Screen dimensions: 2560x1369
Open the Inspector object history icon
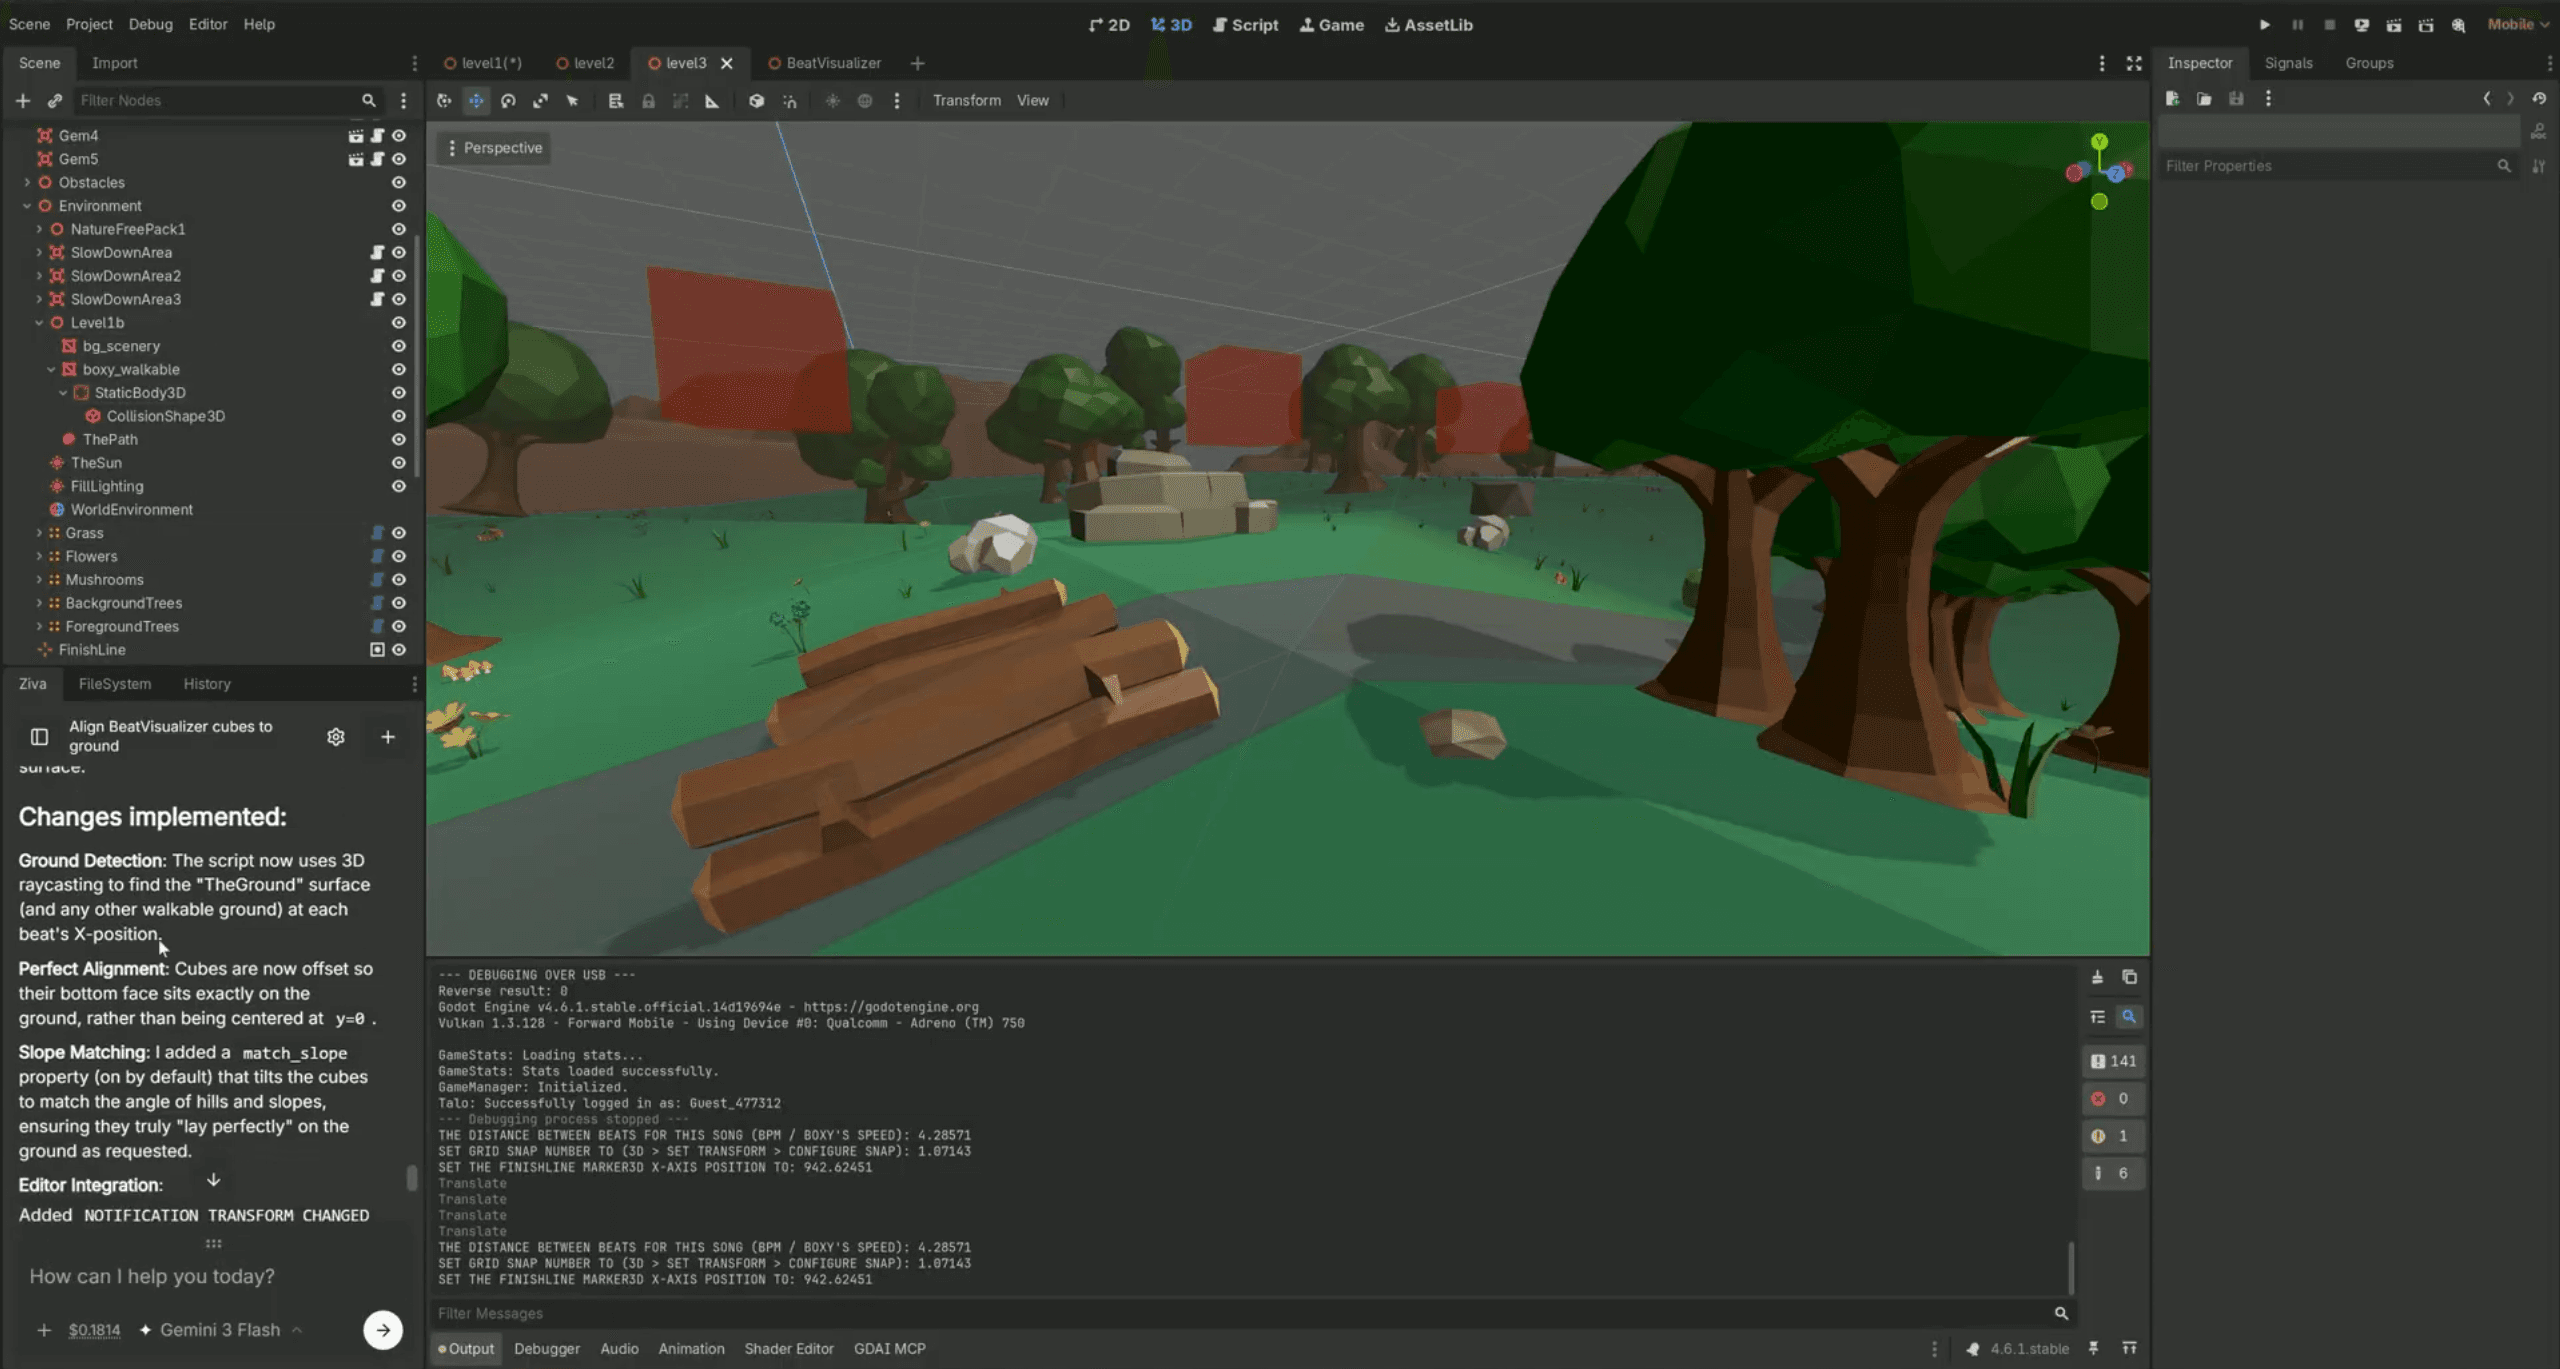point(2539,99)
